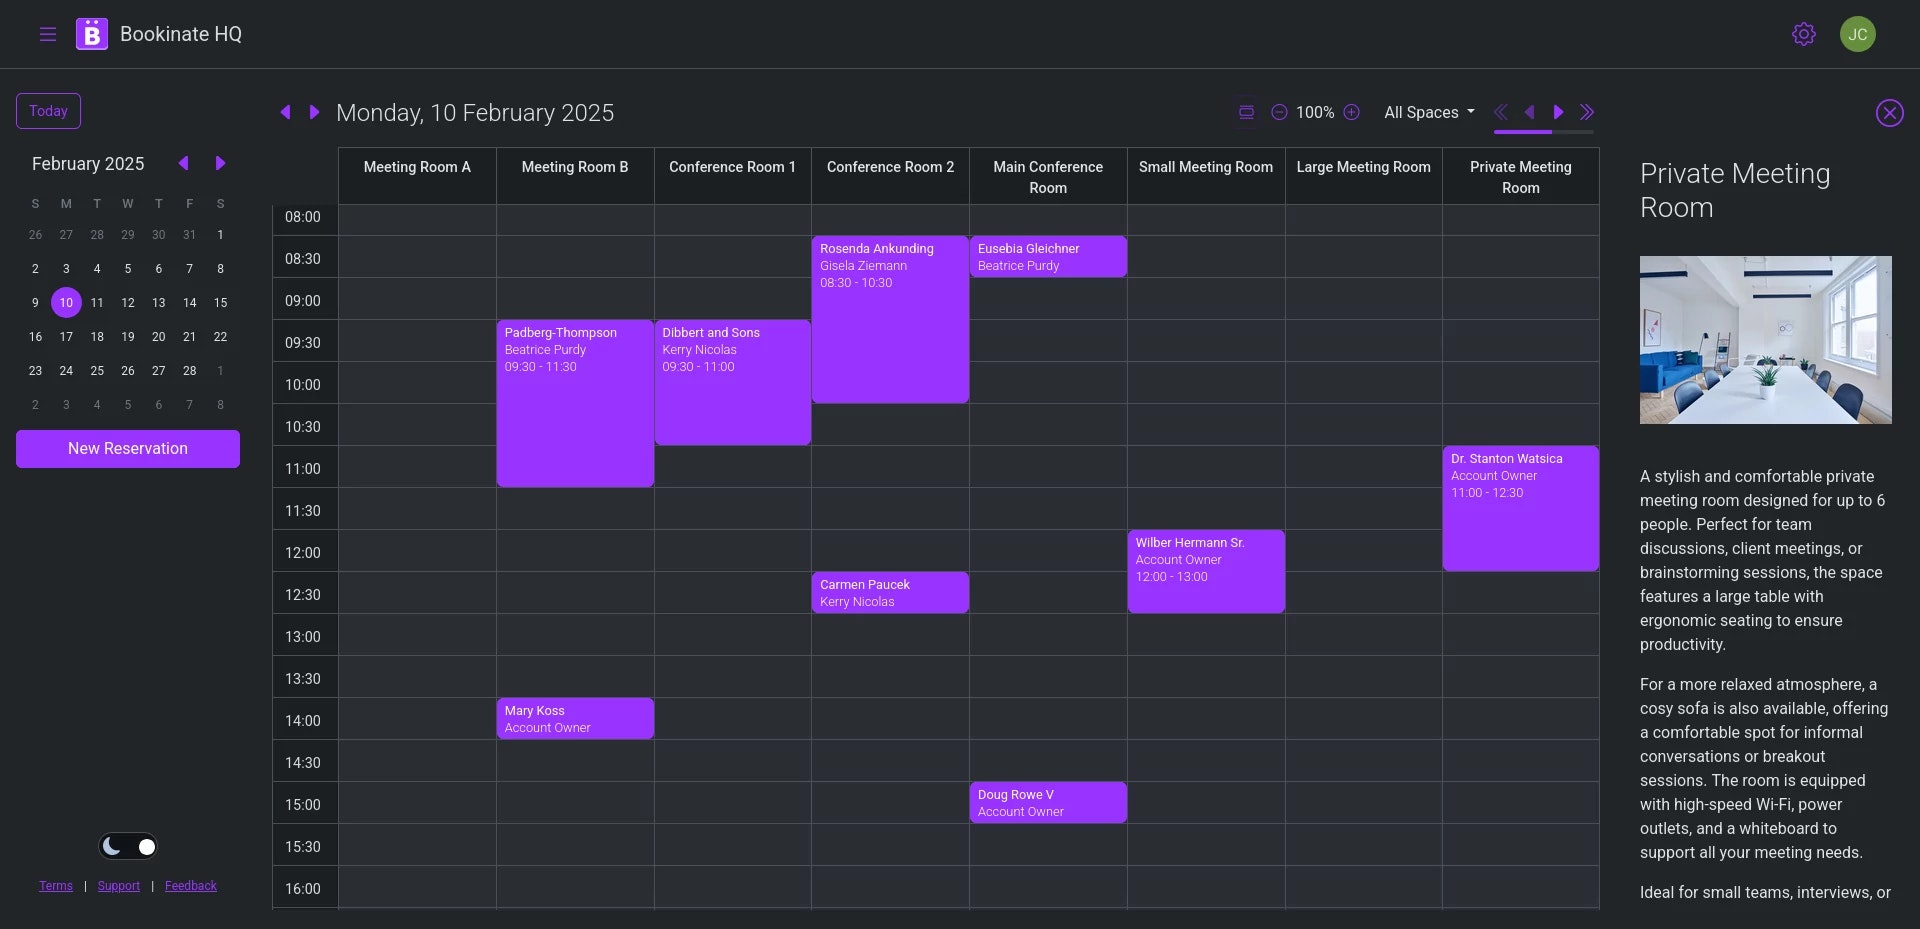Open the Dr. Stanton Watsica reservation
The width and height of the screenshot is (1920, 929).
pos(1521,508)
